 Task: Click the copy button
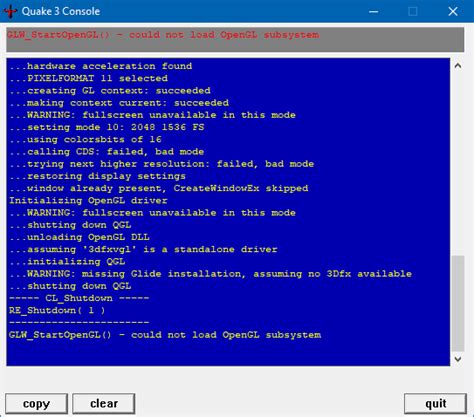coord(37,403)
